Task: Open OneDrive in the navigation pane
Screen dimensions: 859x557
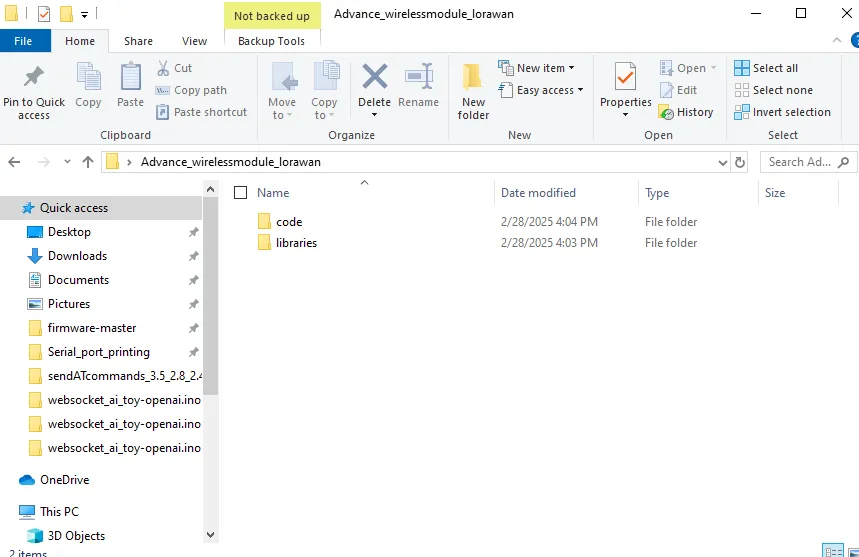Action: click(64, 480)
